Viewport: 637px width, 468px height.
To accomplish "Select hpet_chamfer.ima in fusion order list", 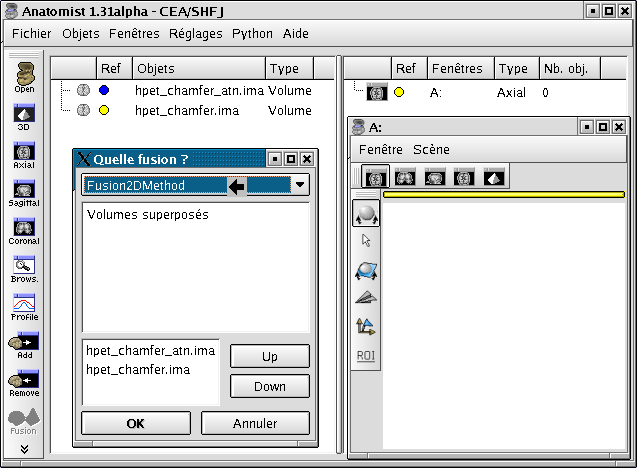I will point(138,369).
